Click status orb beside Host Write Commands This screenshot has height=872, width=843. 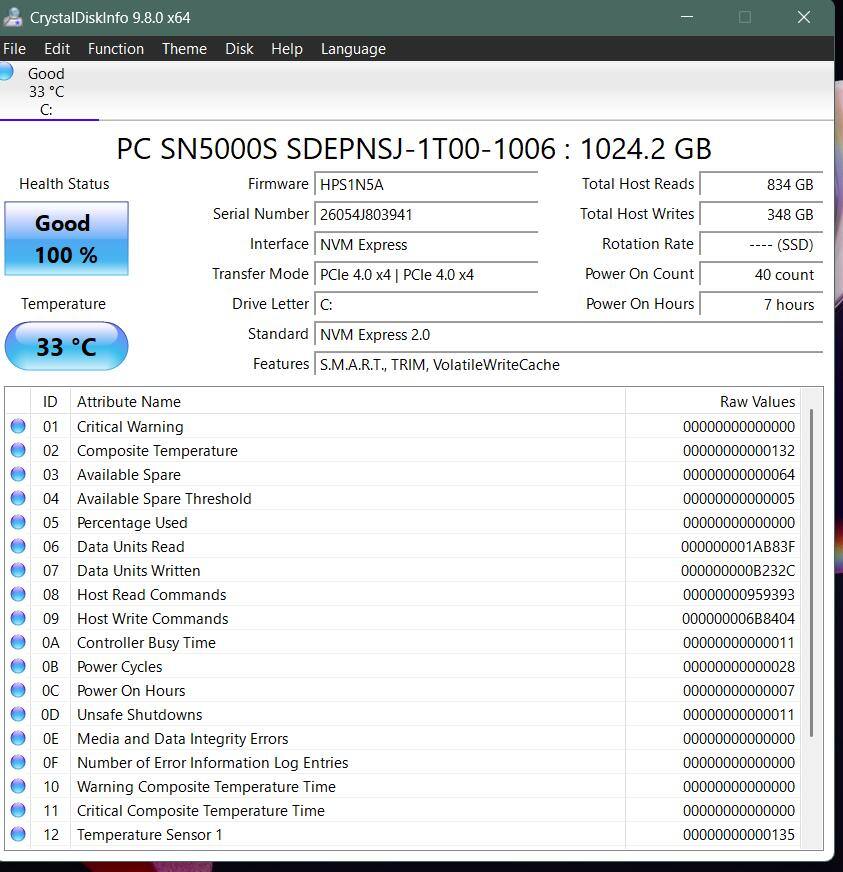click(18, 618)
